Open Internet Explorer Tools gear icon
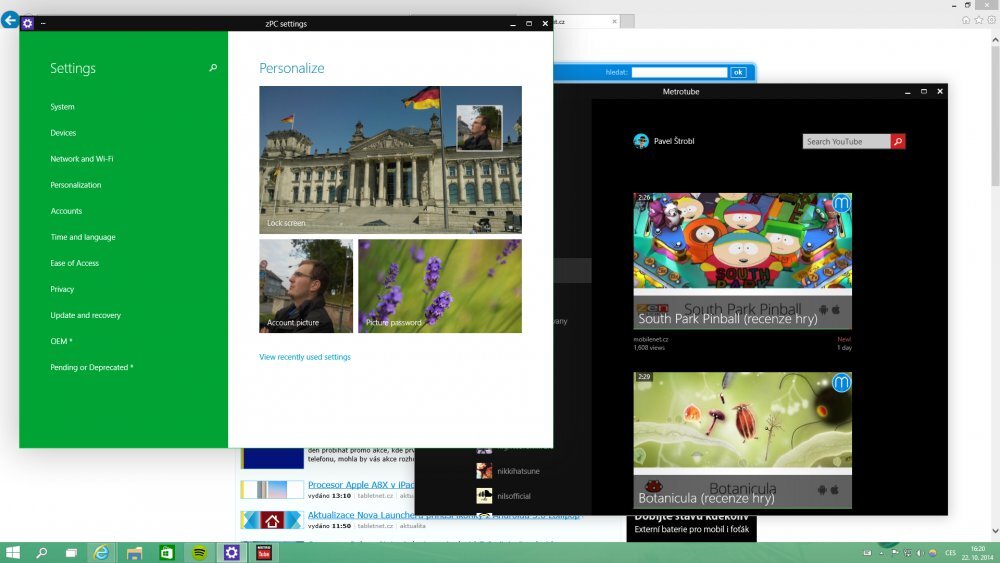The width and height of the screenshot is (1000, 563). click(x=991, y=20)
